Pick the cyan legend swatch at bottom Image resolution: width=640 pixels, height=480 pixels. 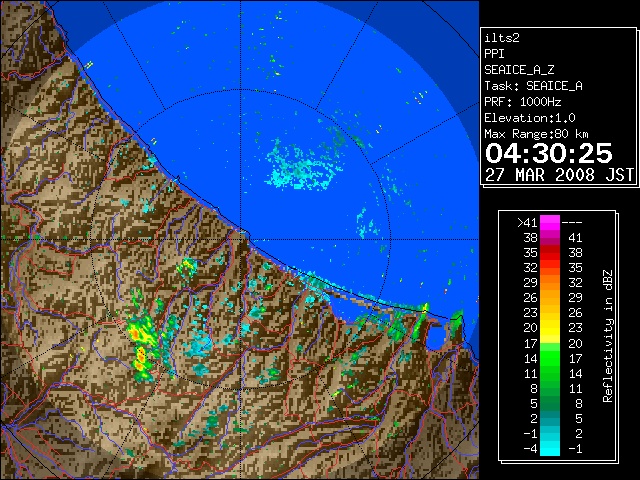click(x=550, y=449)
